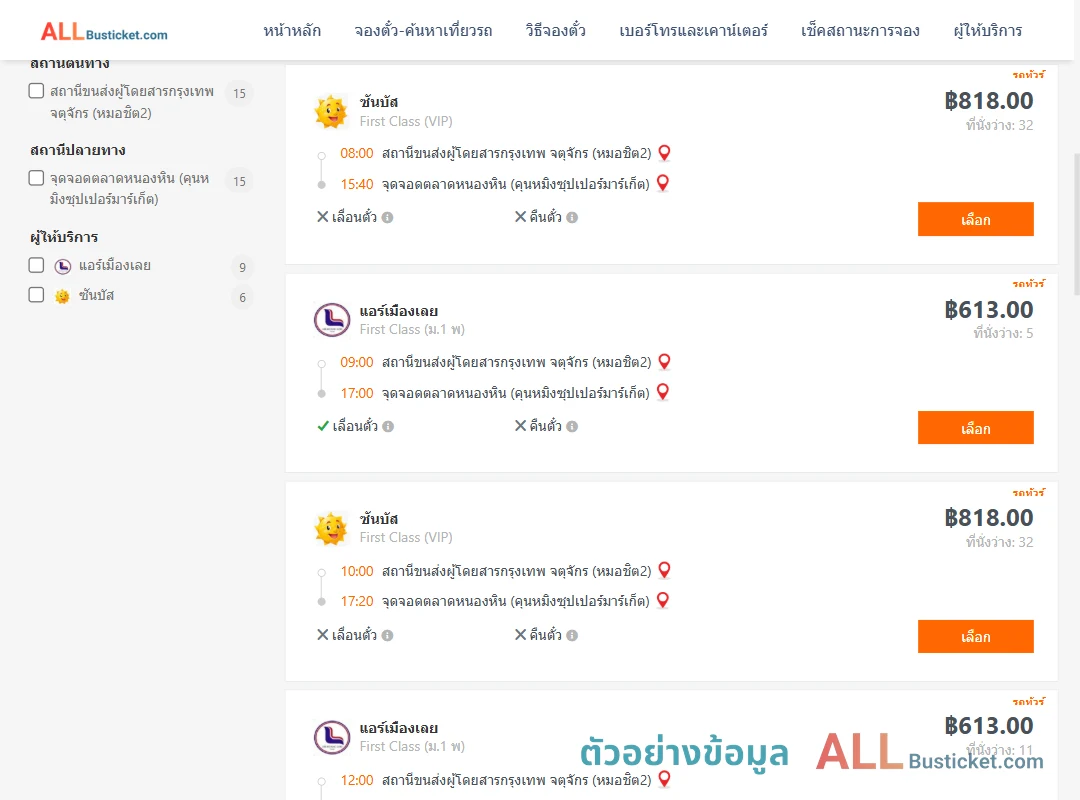Open info icon beside คืนตั๋ว on 10:00 trip
The height and width of the screenshot is (800, 1080).
point(572,635)
